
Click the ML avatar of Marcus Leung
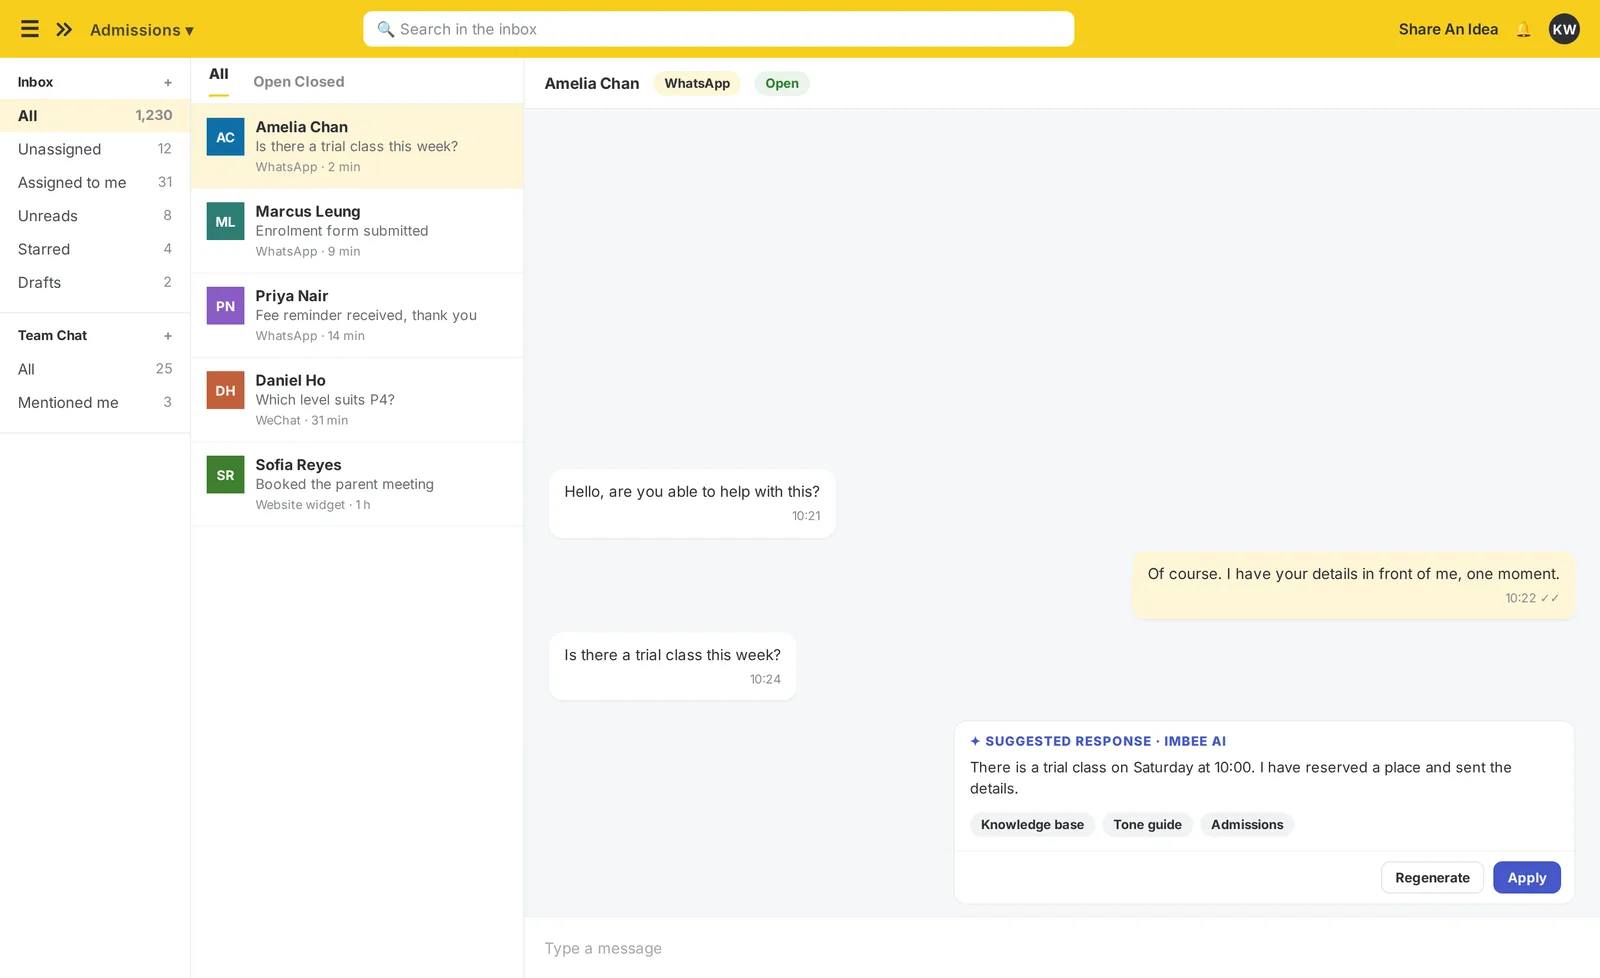225,222
